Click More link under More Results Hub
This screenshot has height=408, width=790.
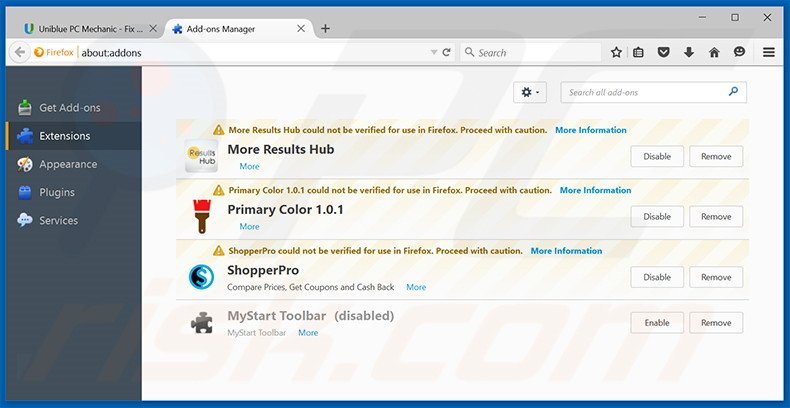[x=249, y=166]
